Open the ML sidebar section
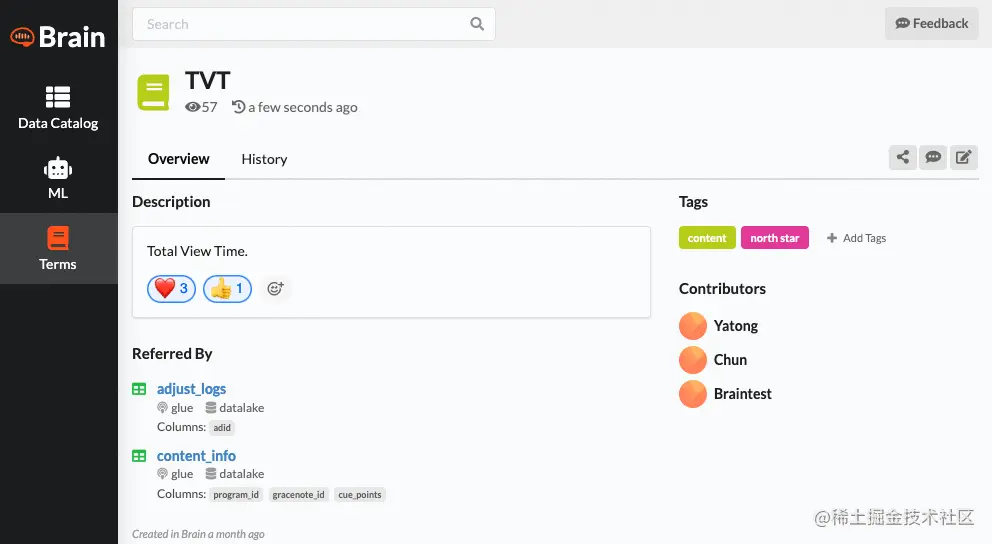The image size is (992, 544). coord(58,178)
